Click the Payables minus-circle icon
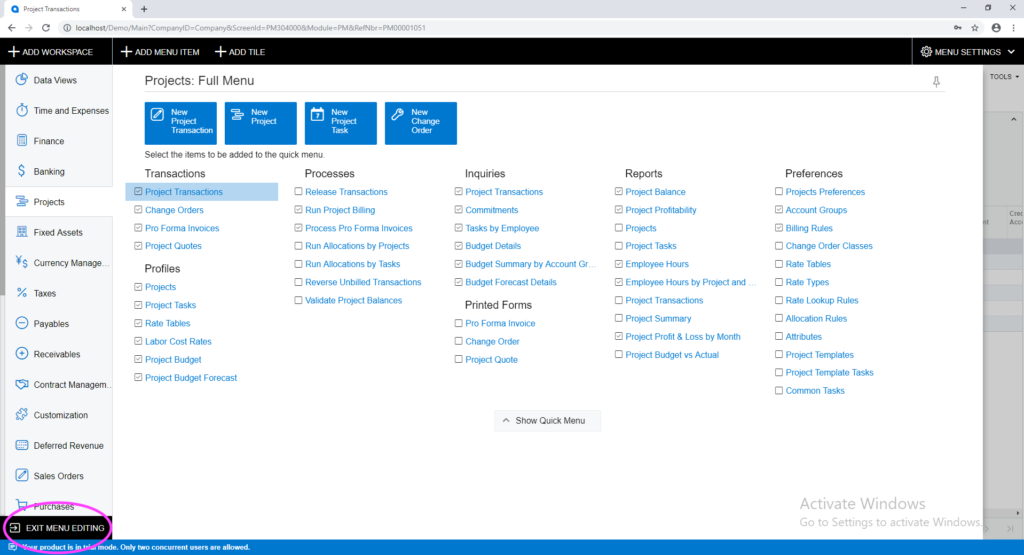The height and width of the screenshot is (555, 1024). point(22,323)
